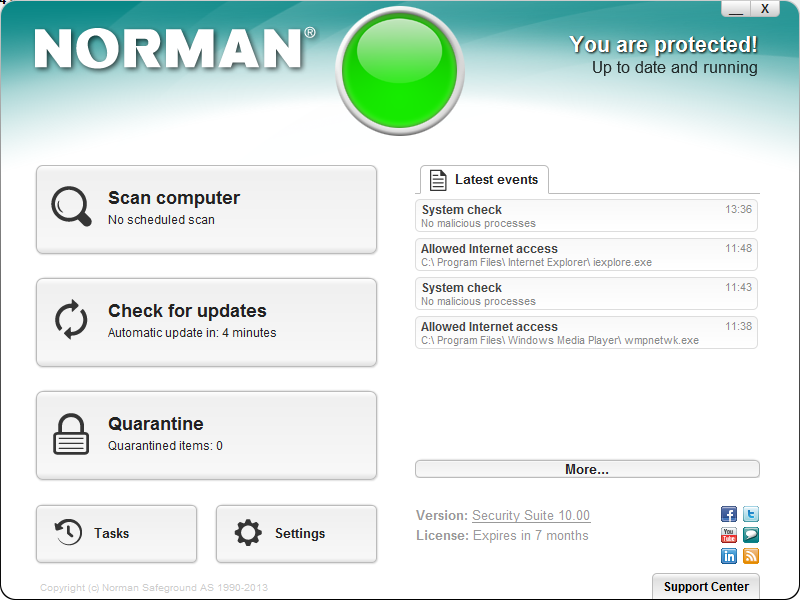Select the wmpnetwk.exe Allowed Internet access event
The image size is (800, 600).
(x=586, y=333)
